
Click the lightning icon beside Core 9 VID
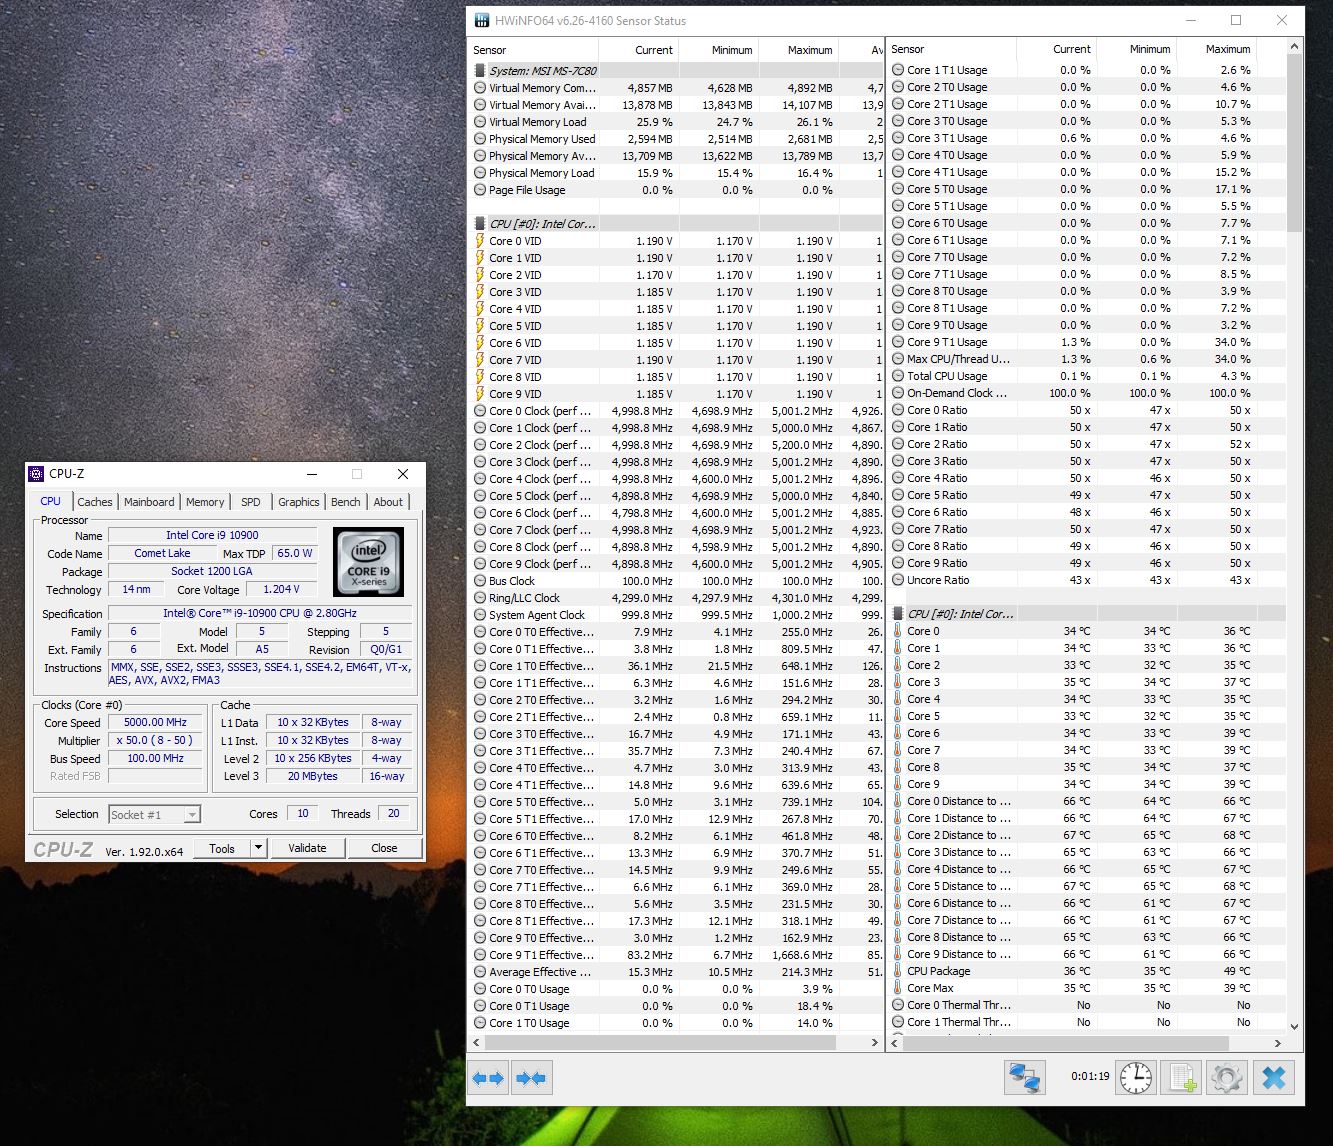(480, 394)
